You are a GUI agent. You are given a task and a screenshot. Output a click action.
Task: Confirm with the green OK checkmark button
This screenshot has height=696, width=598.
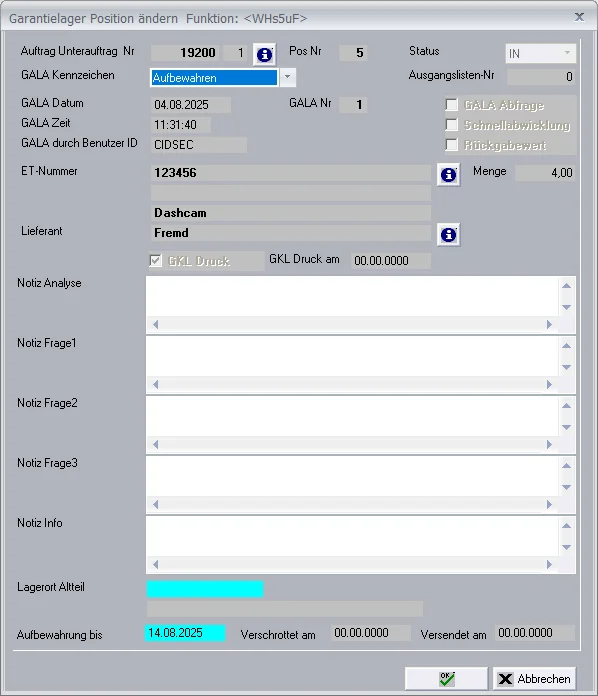pos(446,679)
